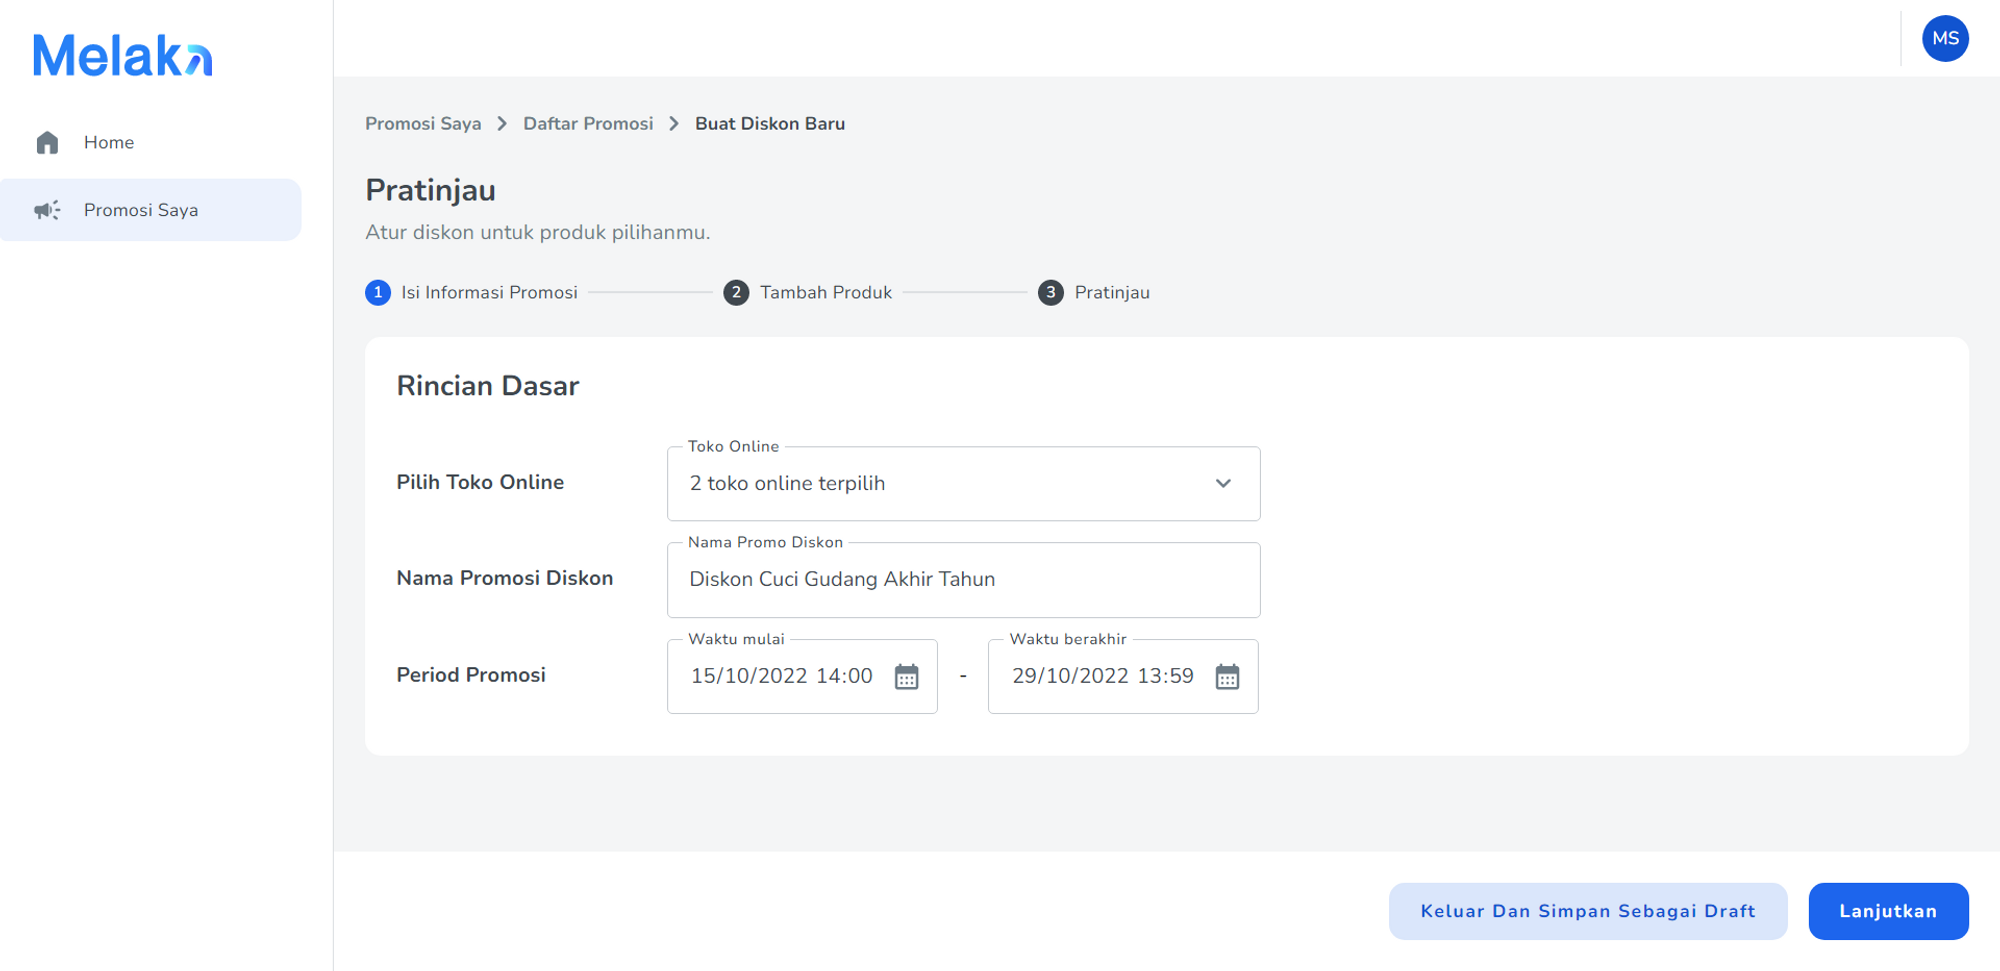Open the MS user avatar menu
Screen dimensions: 2000x971
tap(1945, 38)
